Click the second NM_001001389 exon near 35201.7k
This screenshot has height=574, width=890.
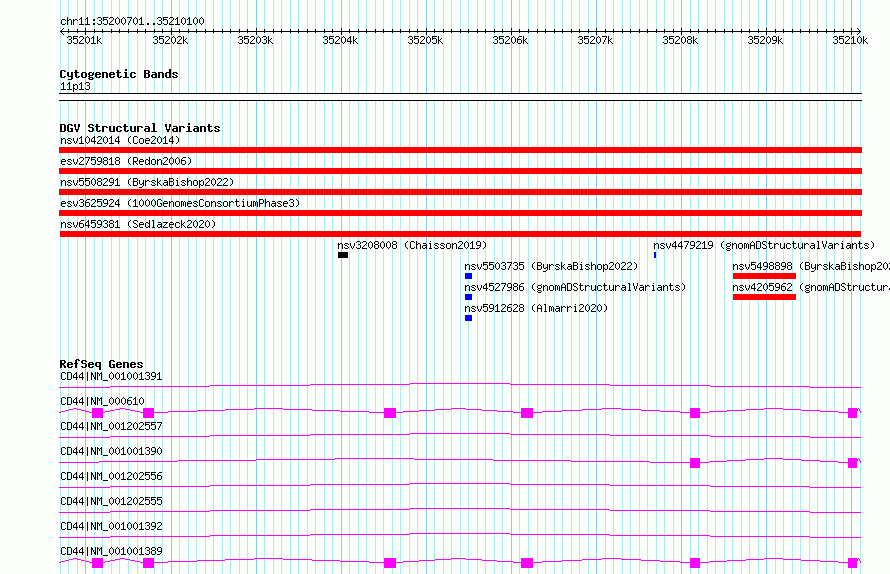[149, 563]
